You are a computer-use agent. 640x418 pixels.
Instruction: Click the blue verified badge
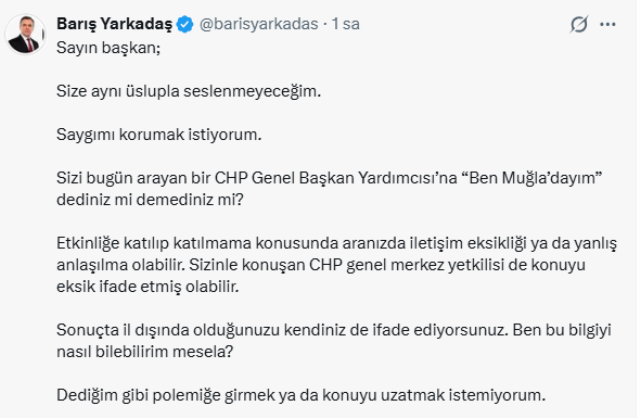click(185, 24)
